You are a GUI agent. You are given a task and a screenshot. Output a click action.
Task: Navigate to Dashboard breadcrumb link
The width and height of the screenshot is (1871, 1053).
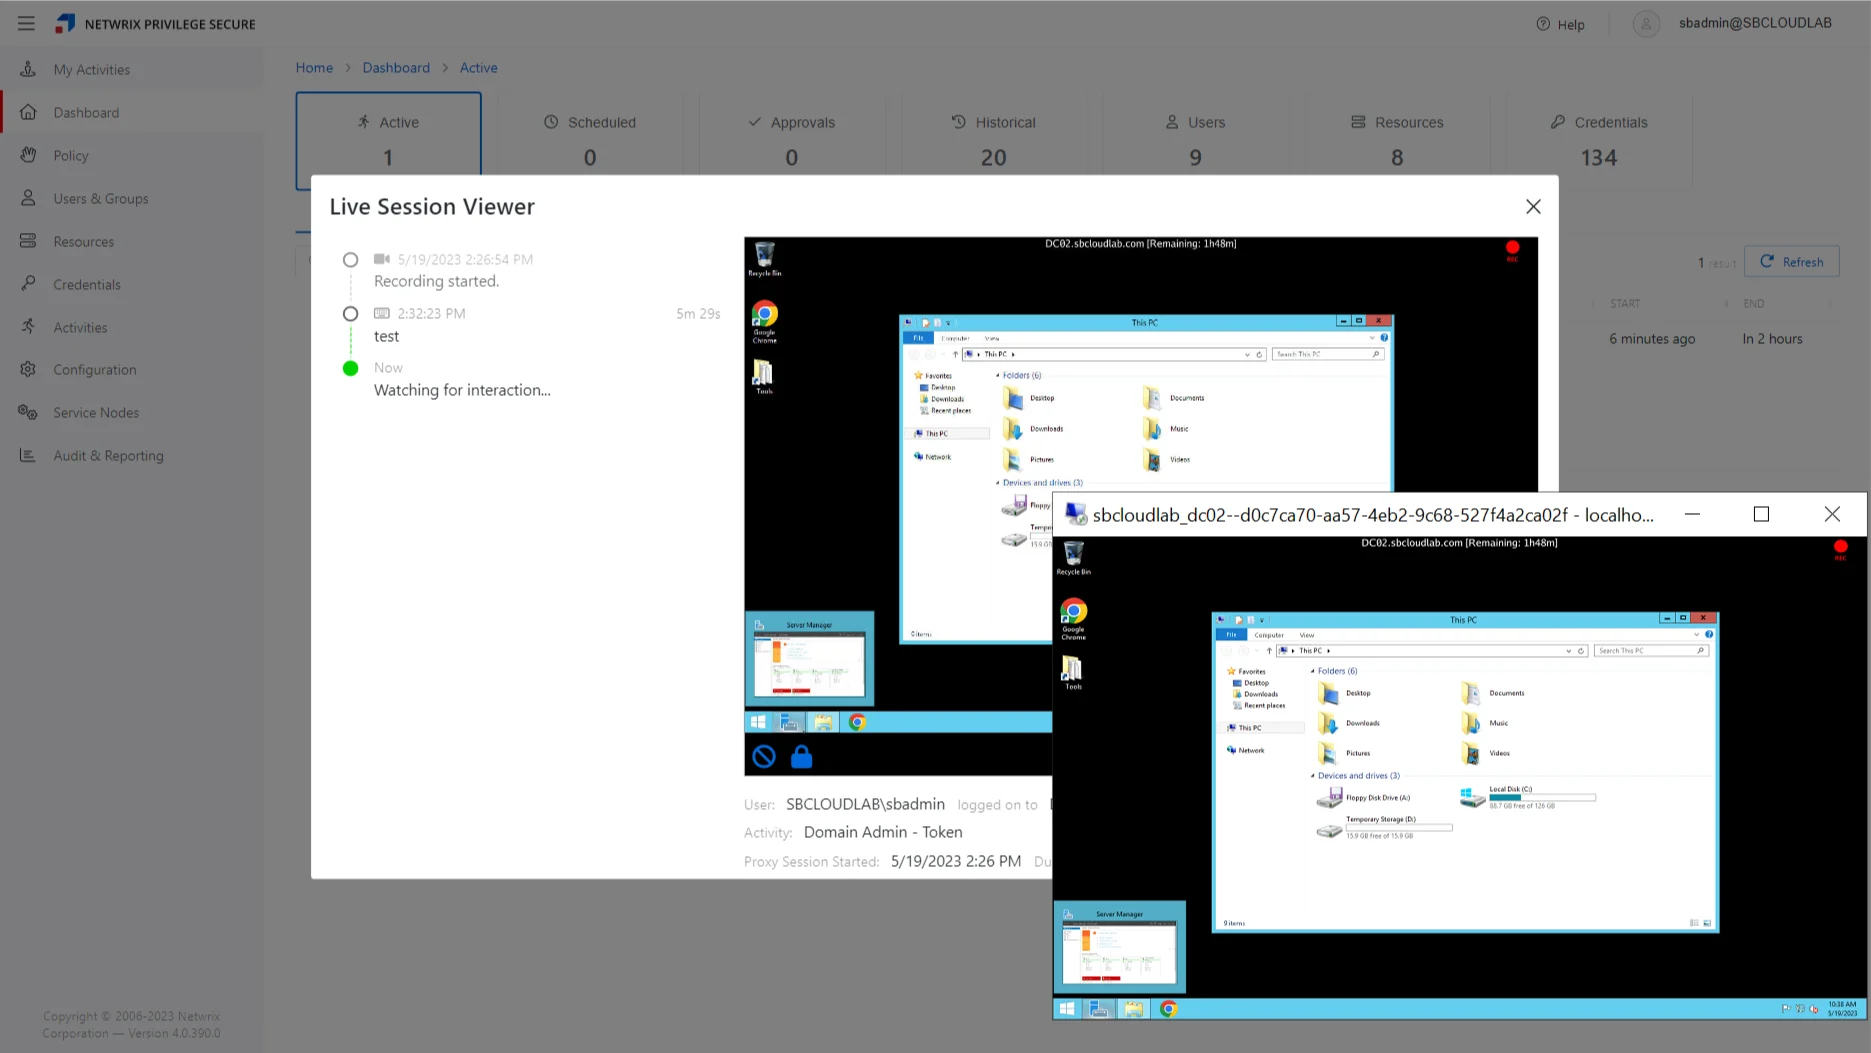pos(395,67)
